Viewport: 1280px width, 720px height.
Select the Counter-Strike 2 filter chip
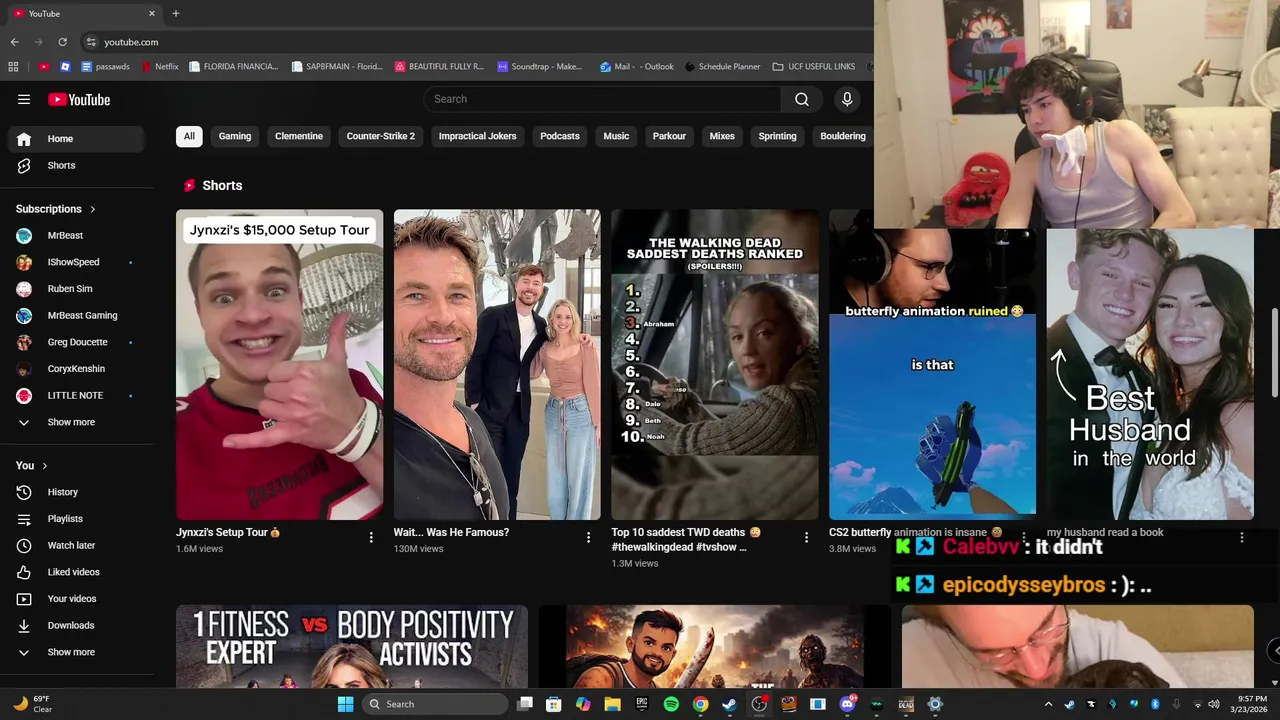click(380, 136)
